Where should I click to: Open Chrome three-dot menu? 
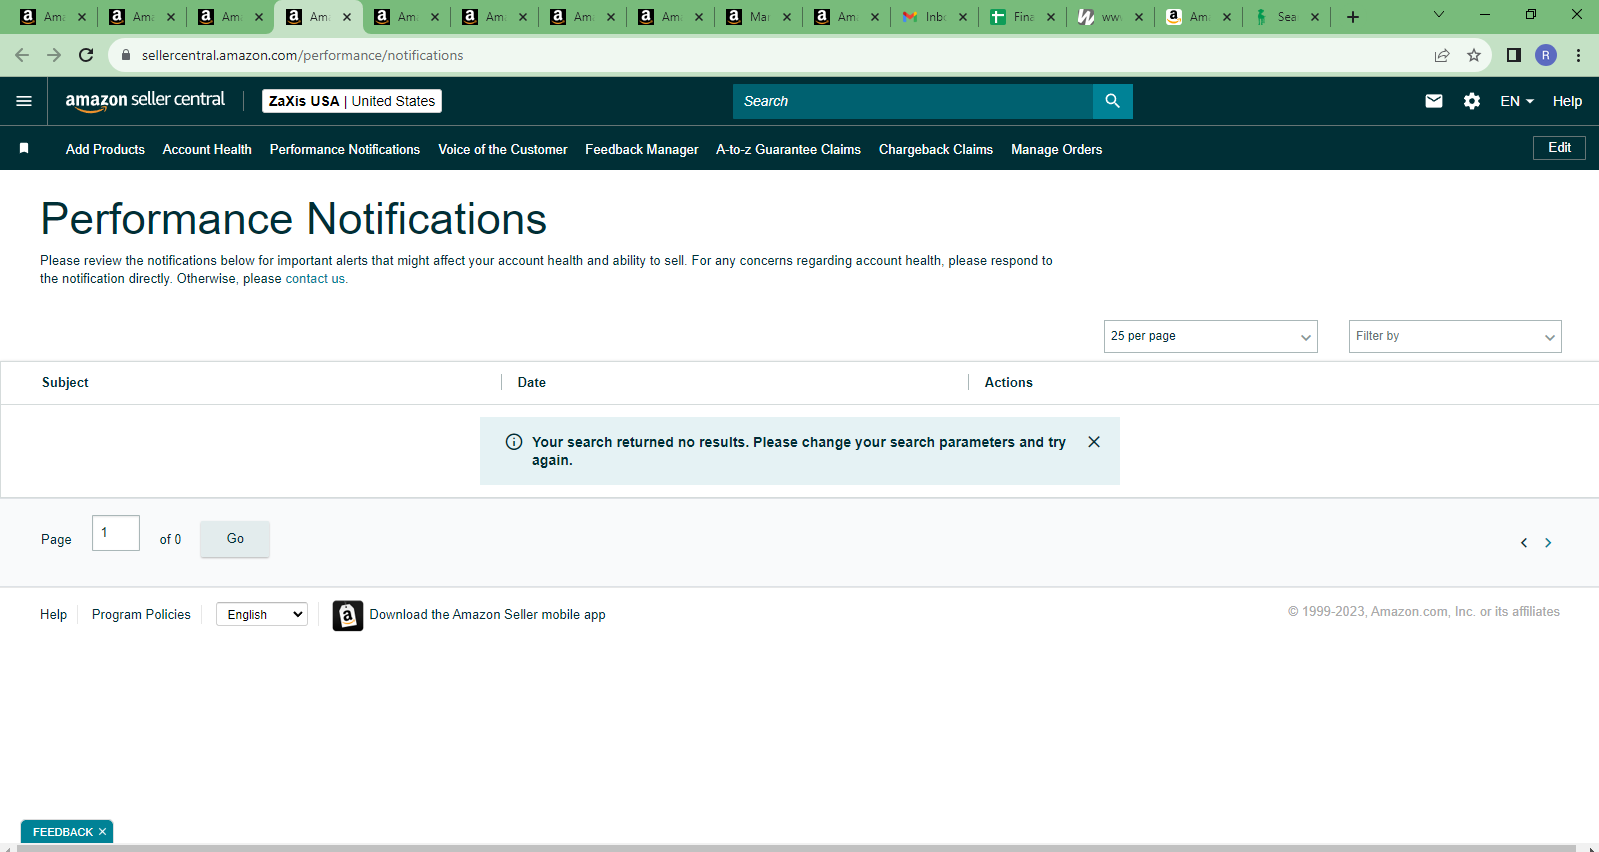click(x=1578, y=55)
